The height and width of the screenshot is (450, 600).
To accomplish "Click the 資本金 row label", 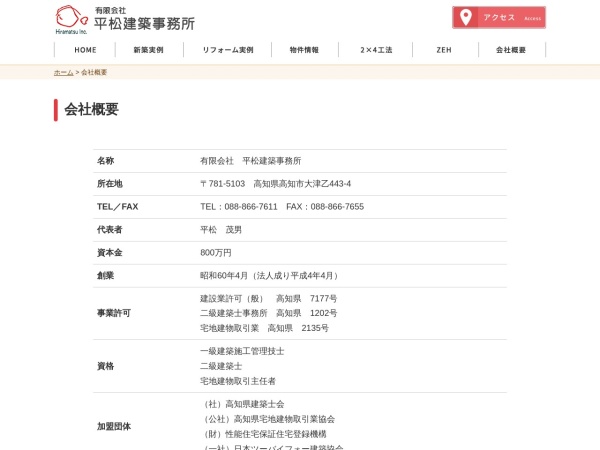I will 109,253.
